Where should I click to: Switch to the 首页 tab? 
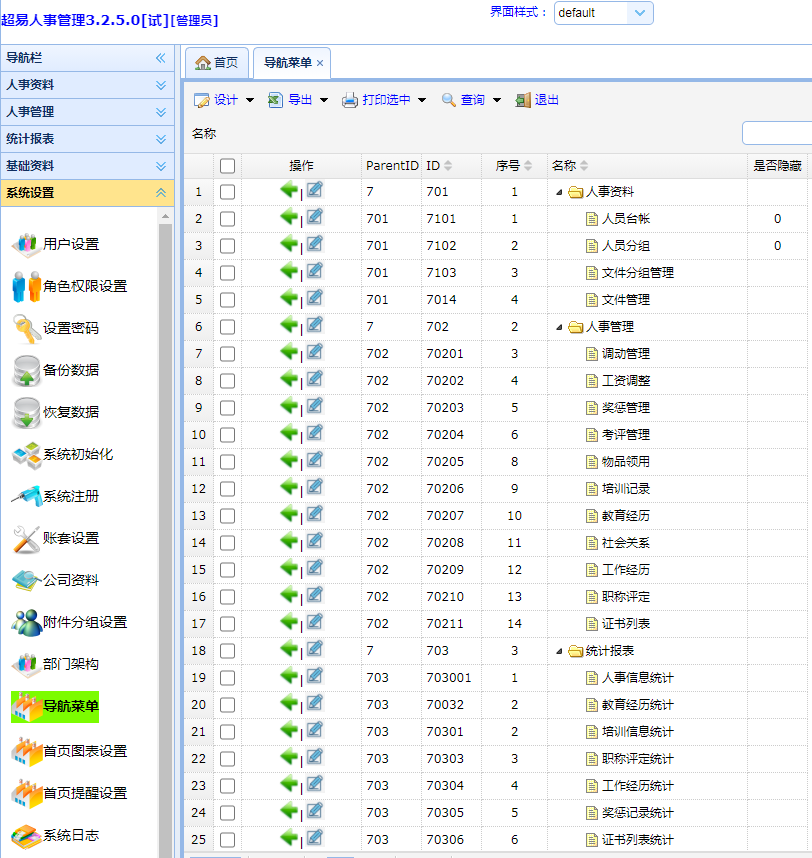(217, 63)
